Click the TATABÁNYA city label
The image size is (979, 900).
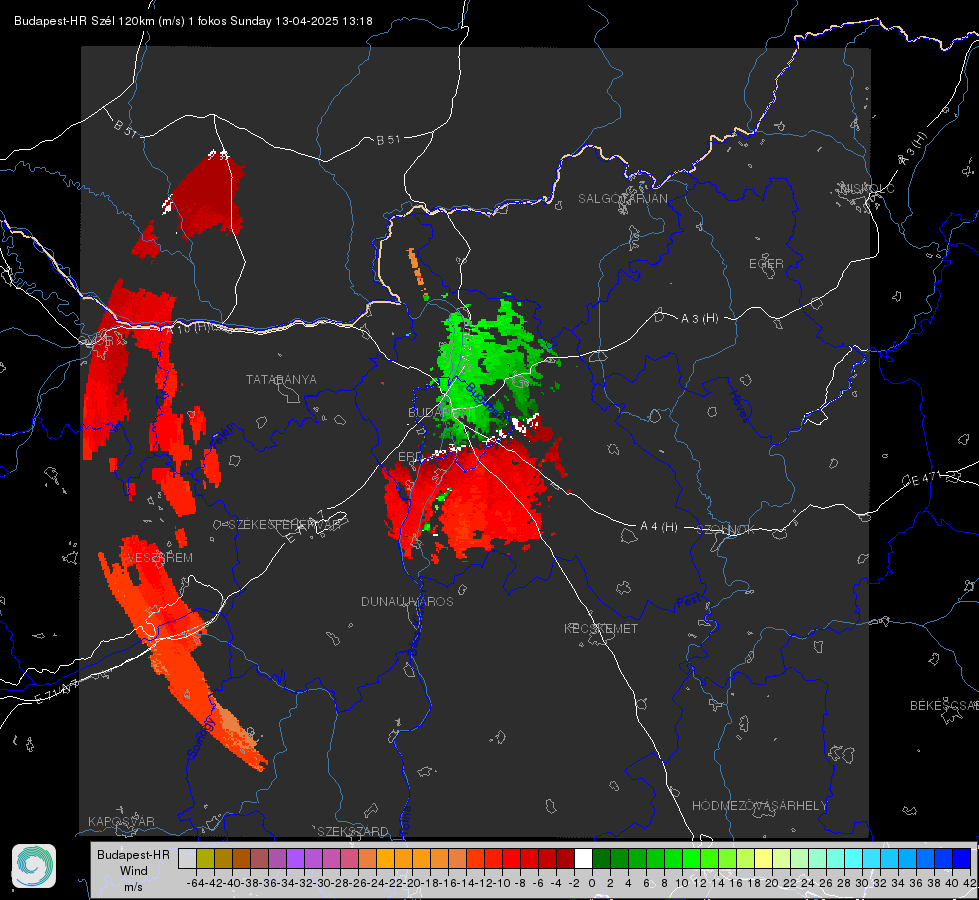(281, 380)
